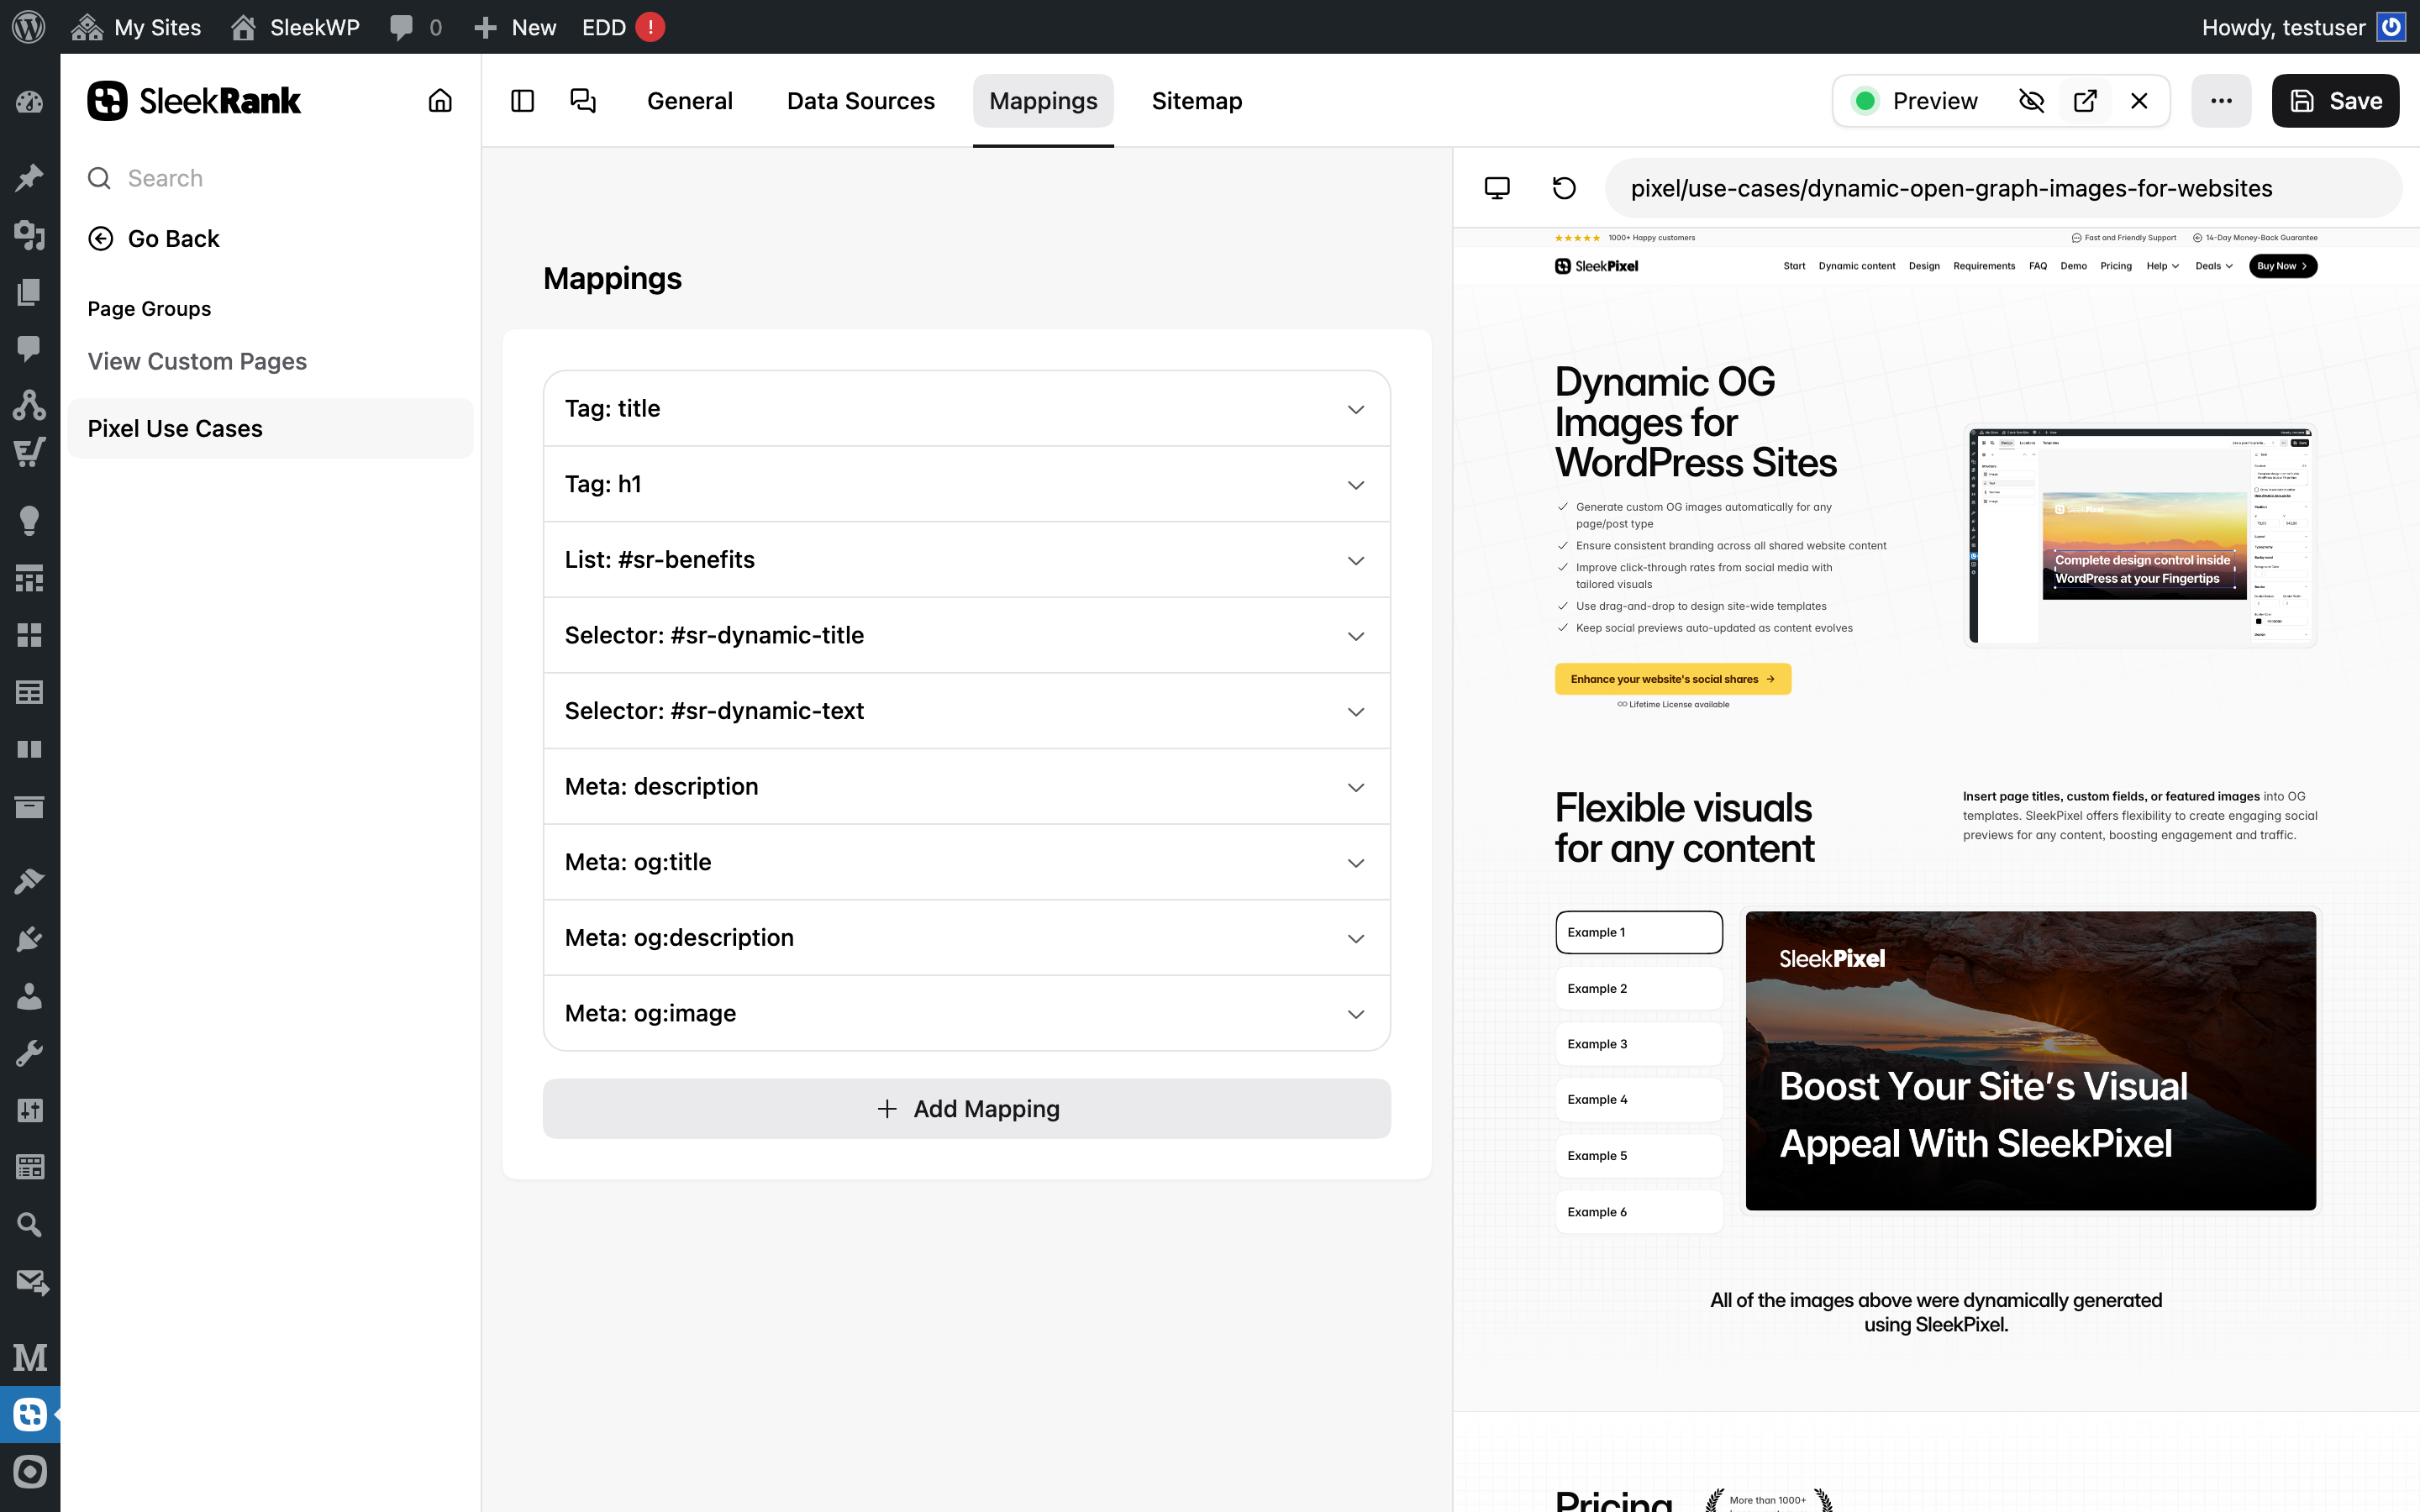Screen dimensions: 2420x1512
Task: Select the Tools wrench icon in admin sidebar
Action: point(30,1052)
